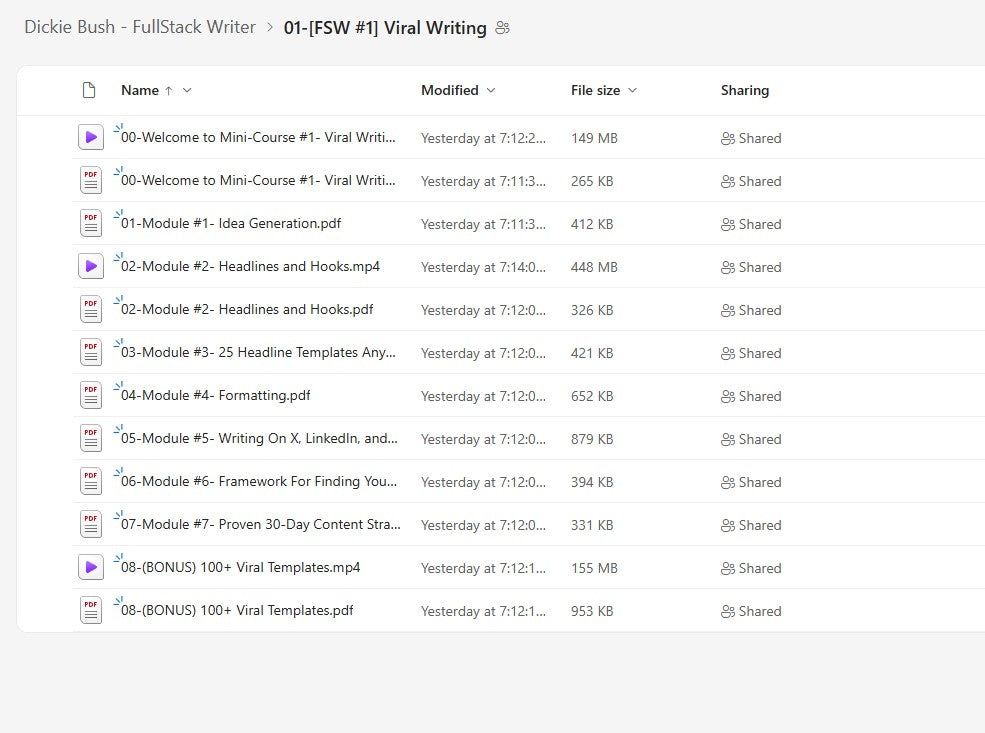Screen dimensions: 985x733
Task: Click the Sharing column header
Action: pos(744,90)
